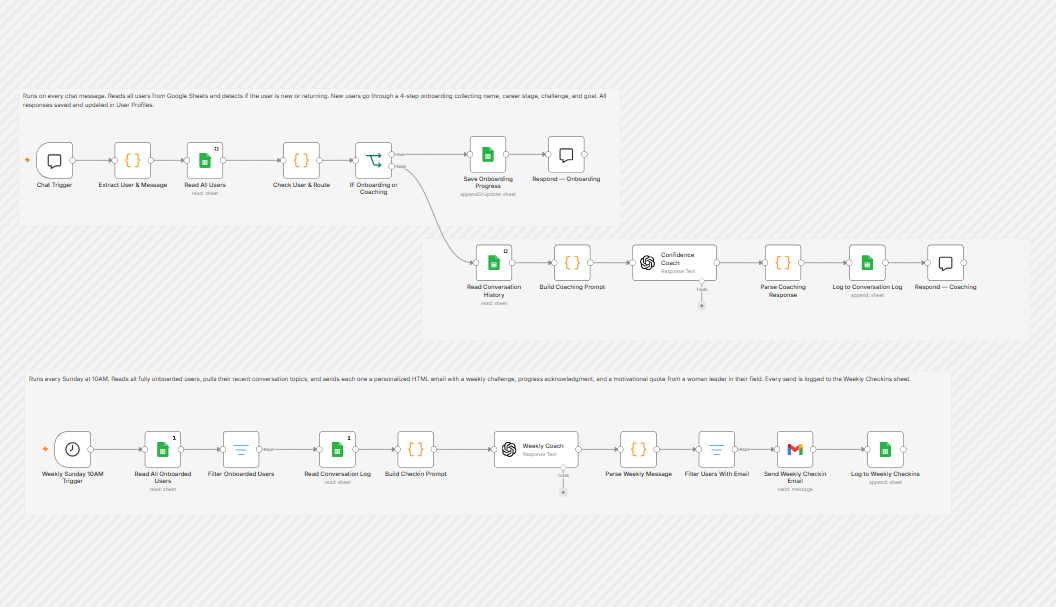The image size is (1056, 607).
Task: Select the Filter Users With Email node
Action: click(717, 449)
